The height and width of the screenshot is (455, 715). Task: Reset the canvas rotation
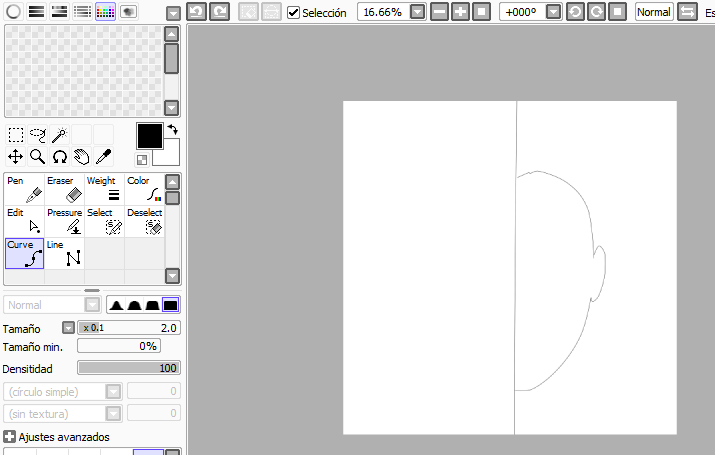coord(617,12)
